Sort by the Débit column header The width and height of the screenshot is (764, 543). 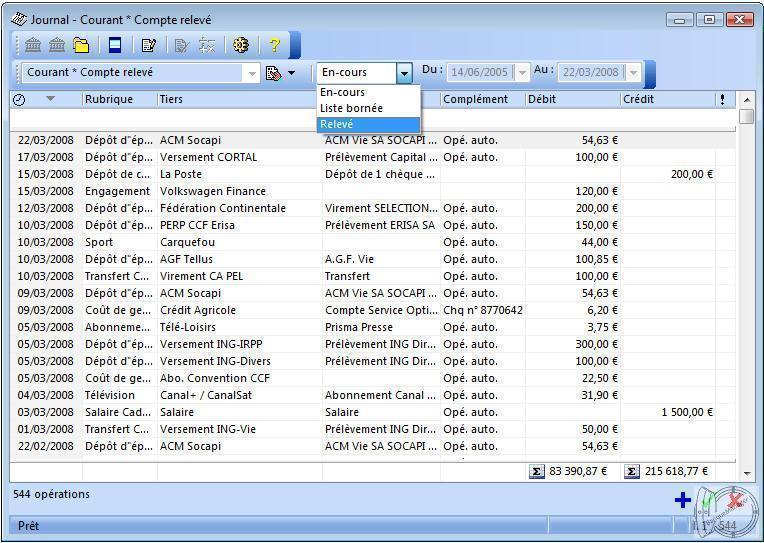pyautogui.click(x=570, y=99)
